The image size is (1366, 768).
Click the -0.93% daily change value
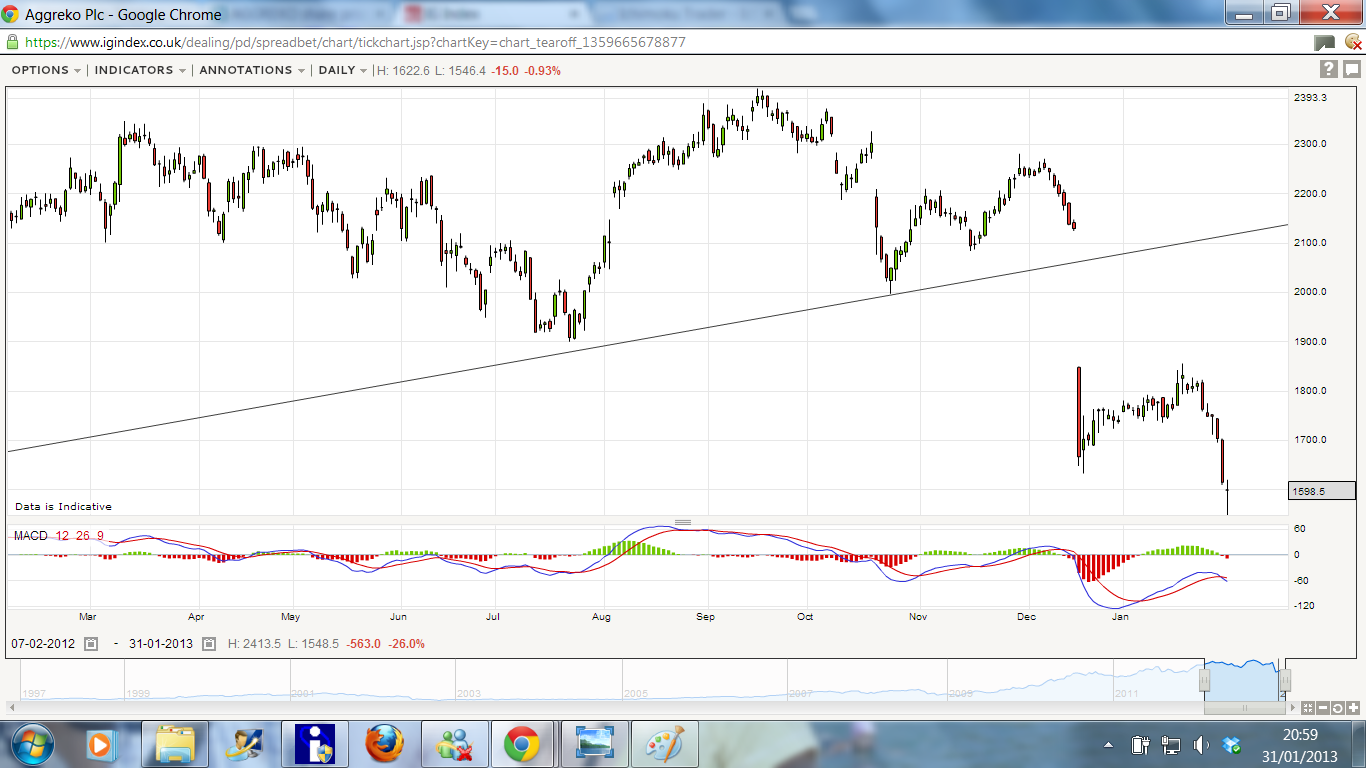point(543,71)
